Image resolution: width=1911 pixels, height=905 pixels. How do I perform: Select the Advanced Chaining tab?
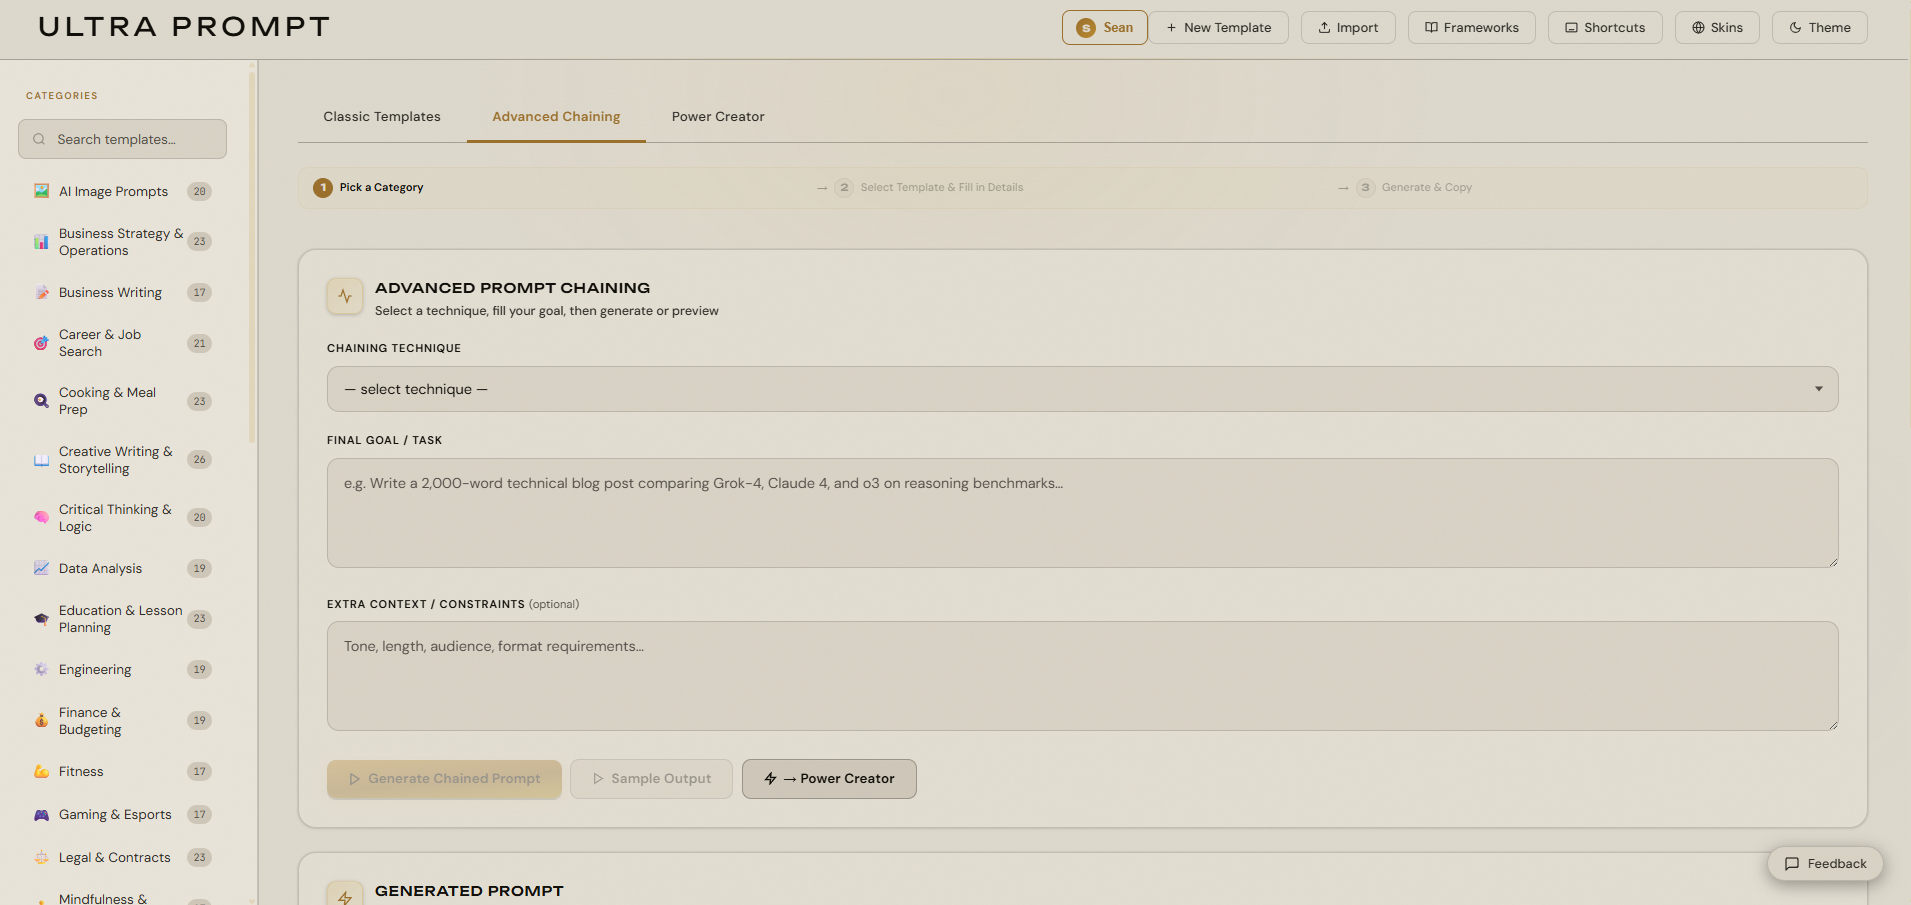[x=556, y=117]
